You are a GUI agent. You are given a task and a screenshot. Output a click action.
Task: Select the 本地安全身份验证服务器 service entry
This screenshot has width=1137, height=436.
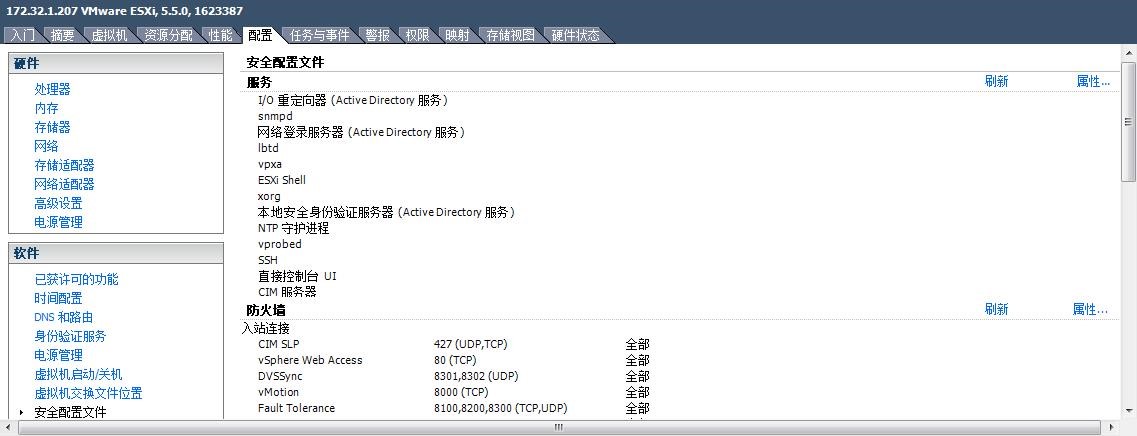coord(386,212)
